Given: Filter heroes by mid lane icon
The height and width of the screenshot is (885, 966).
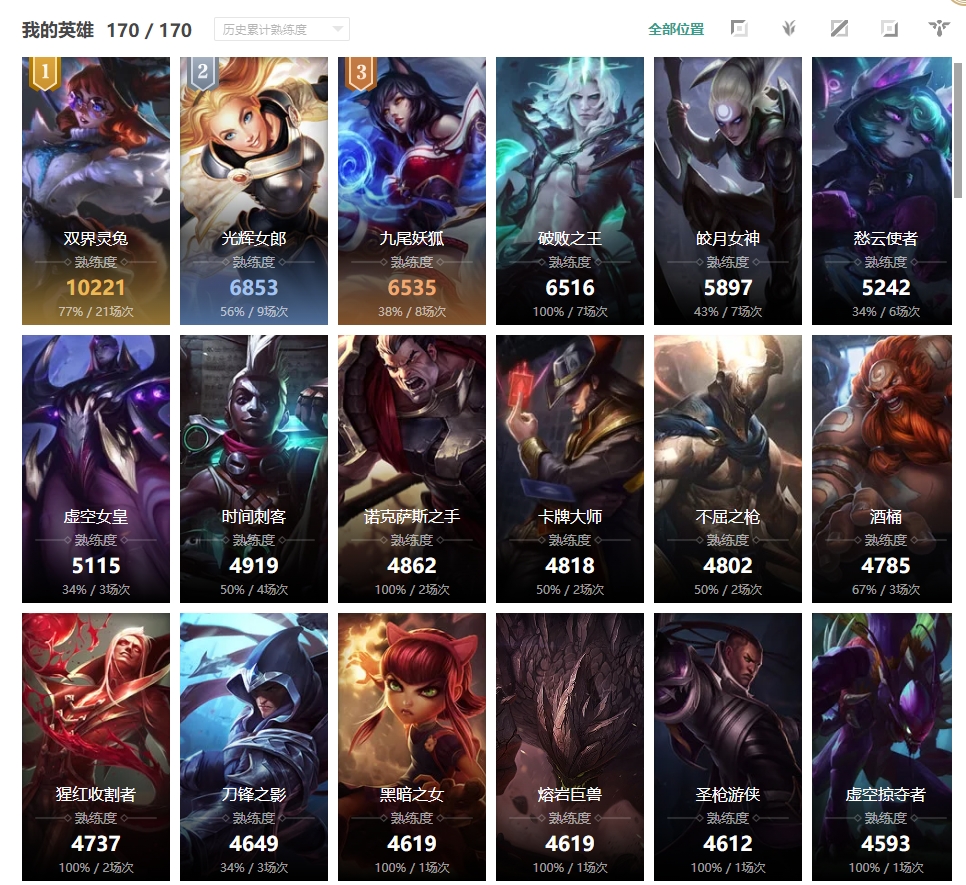Looking at the screenshot, I should coord(839,28).
